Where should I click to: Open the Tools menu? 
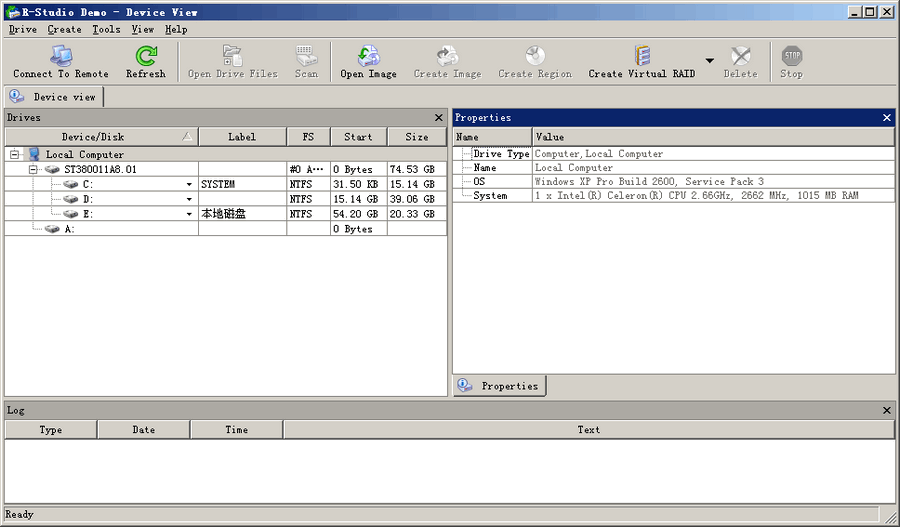coord(106,30)
